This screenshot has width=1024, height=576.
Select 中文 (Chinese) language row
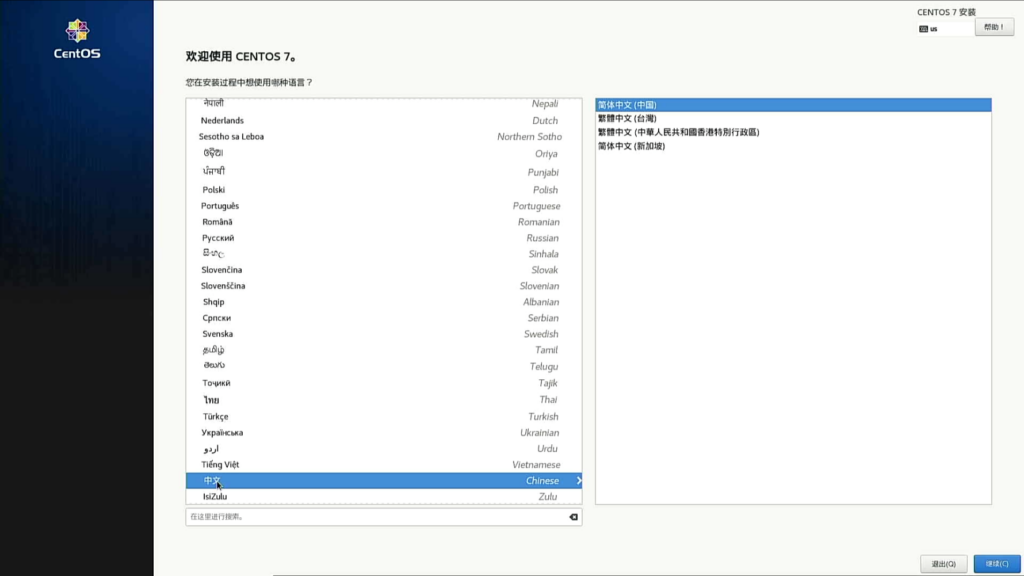coord(383,481)
